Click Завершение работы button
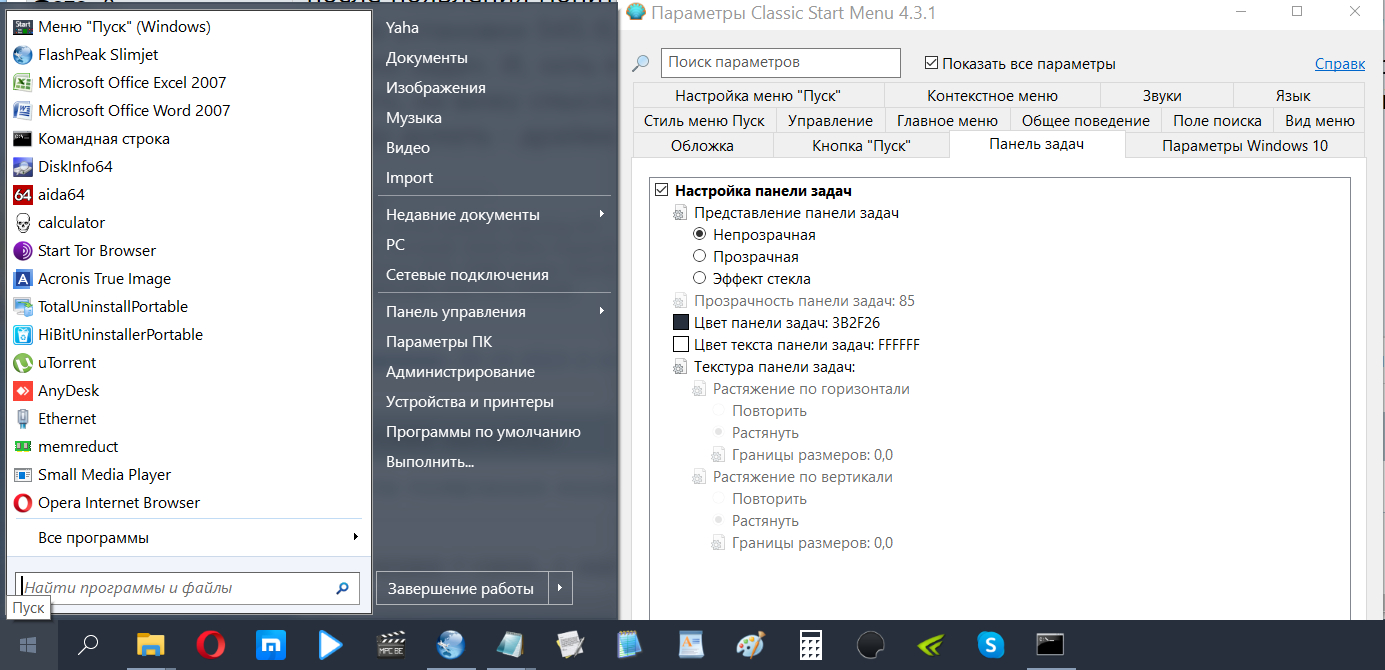The height and width of the screenshot is (670, 1385). tap(461, 588)
